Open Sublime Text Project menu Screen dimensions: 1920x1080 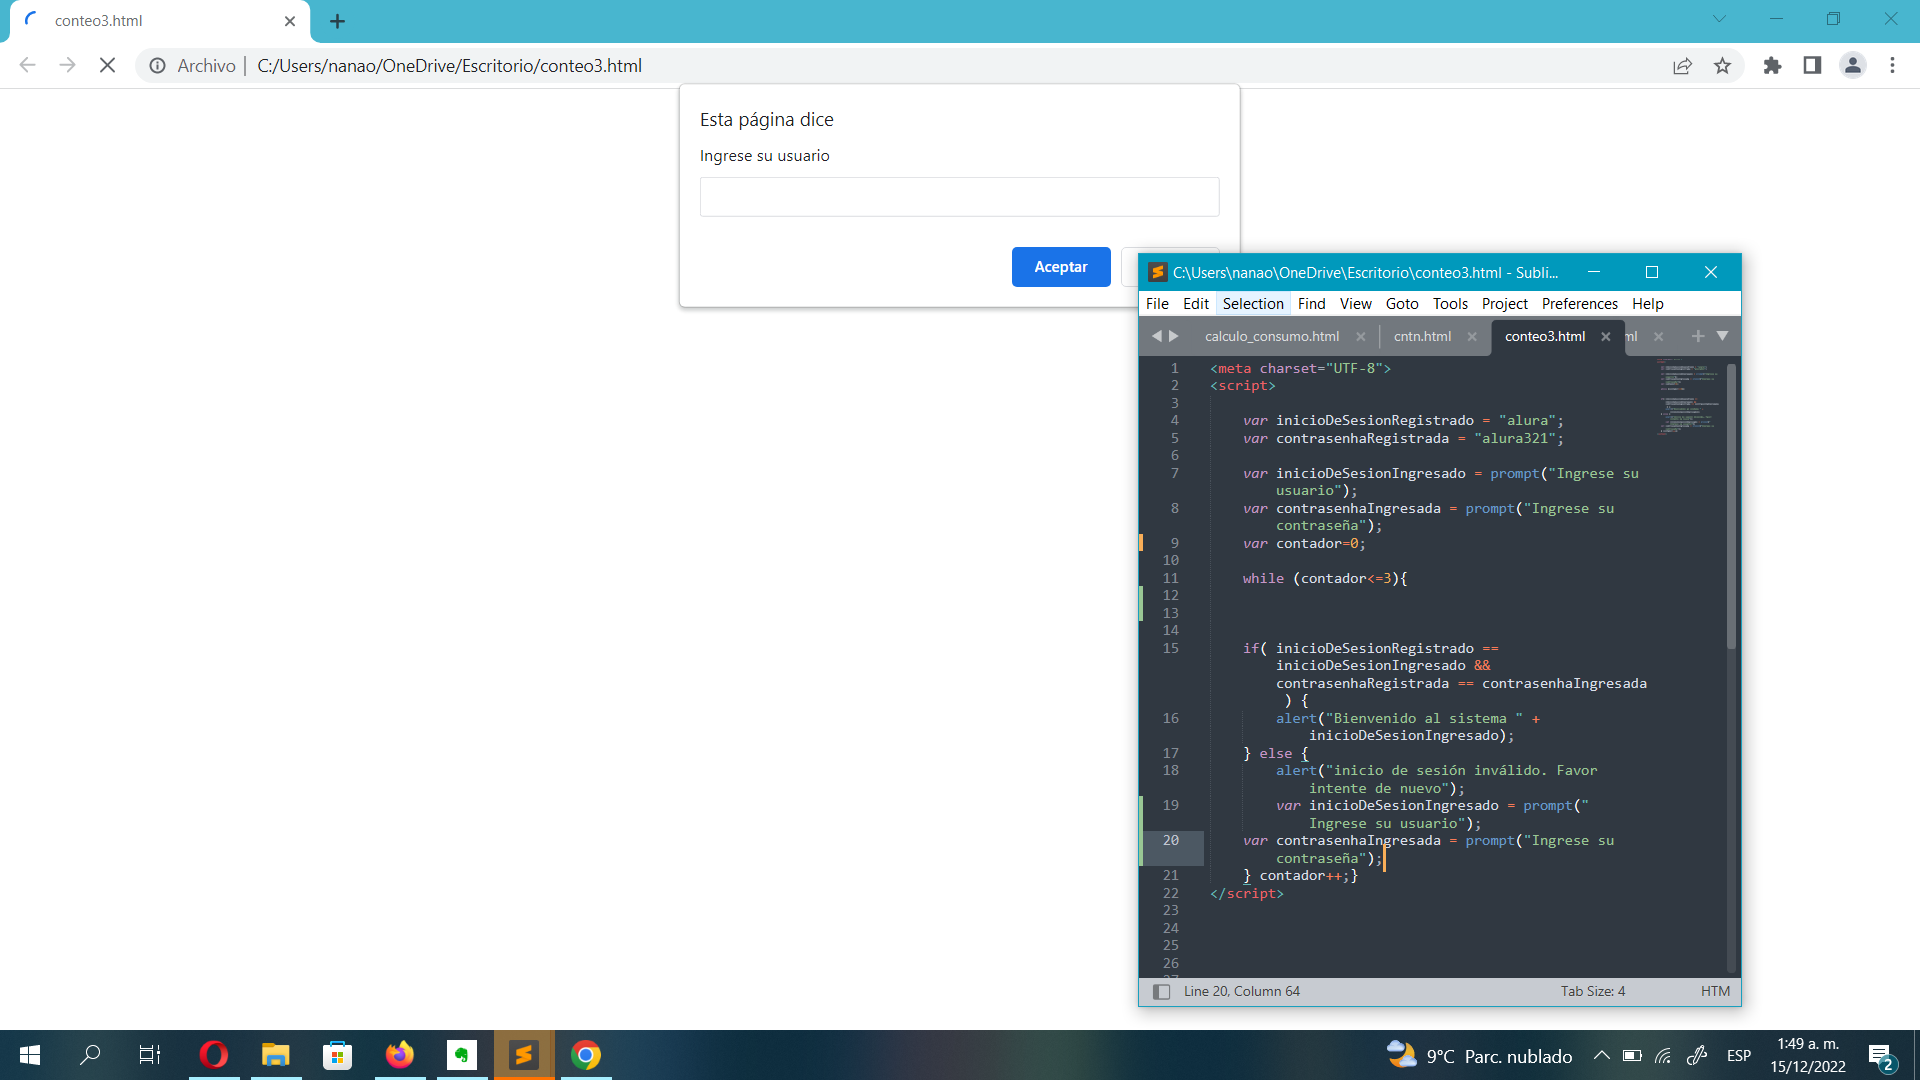coord(1505,304)
